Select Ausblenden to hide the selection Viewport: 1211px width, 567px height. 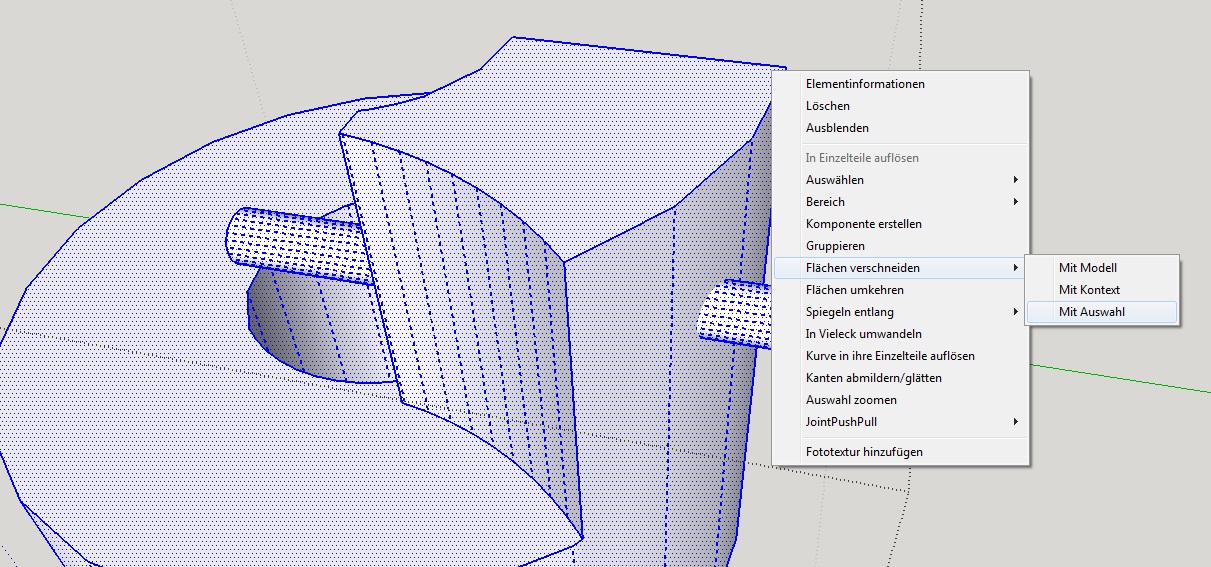837,128
